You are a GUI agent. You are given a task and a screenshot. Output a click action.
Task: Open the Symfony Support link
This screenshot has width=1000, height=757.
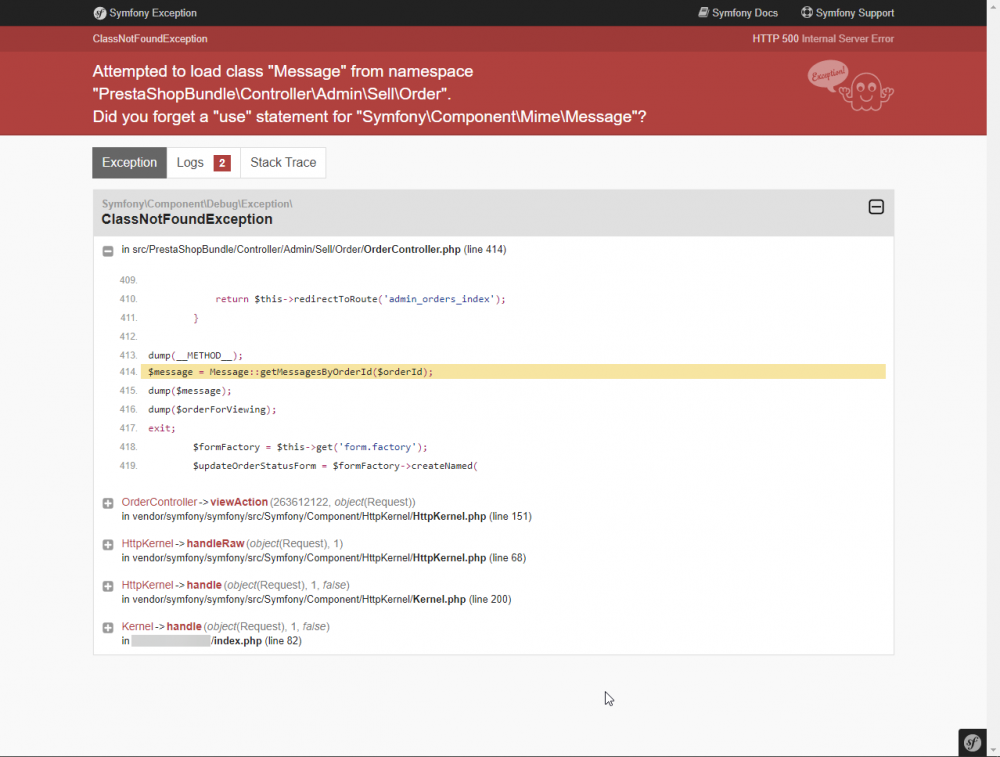[x=848, y=13]
